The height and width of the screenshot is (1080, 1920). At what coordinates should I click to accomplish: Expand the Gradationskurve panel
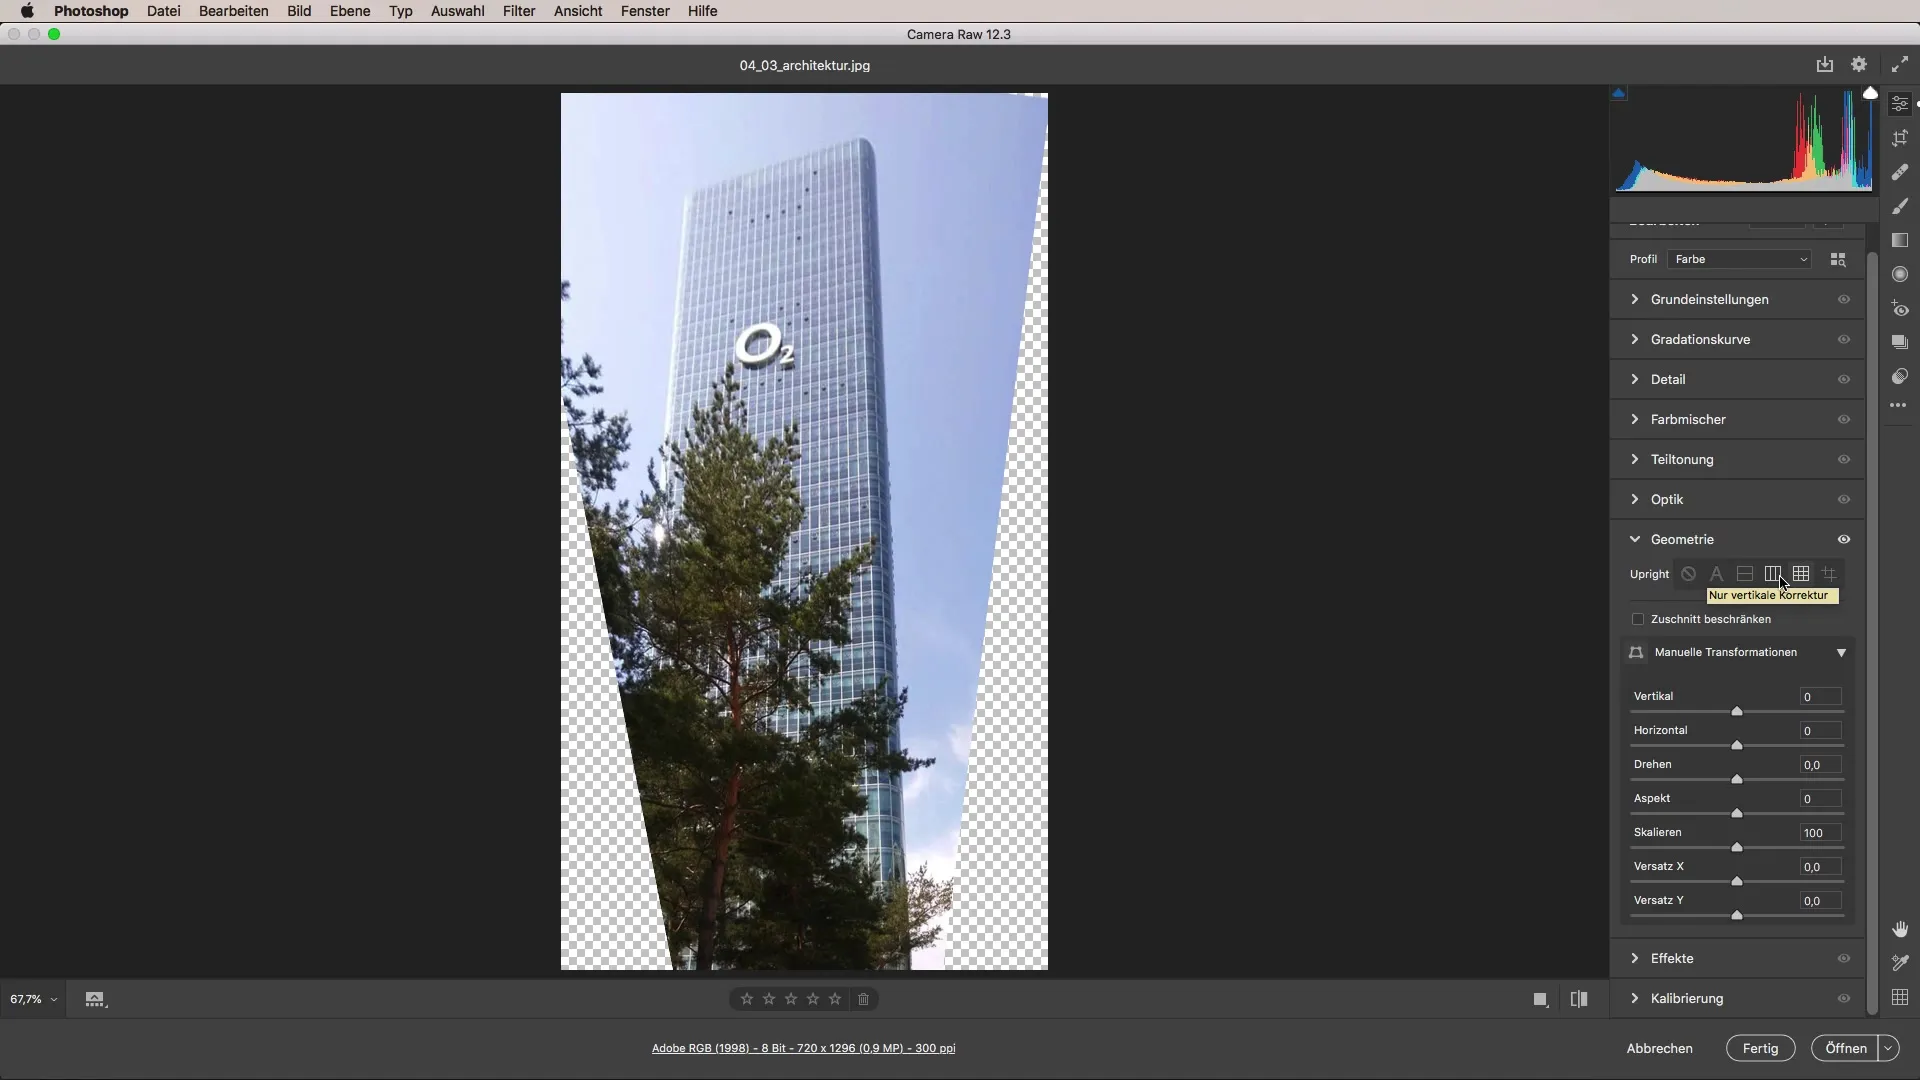[x=1635, y=339]
